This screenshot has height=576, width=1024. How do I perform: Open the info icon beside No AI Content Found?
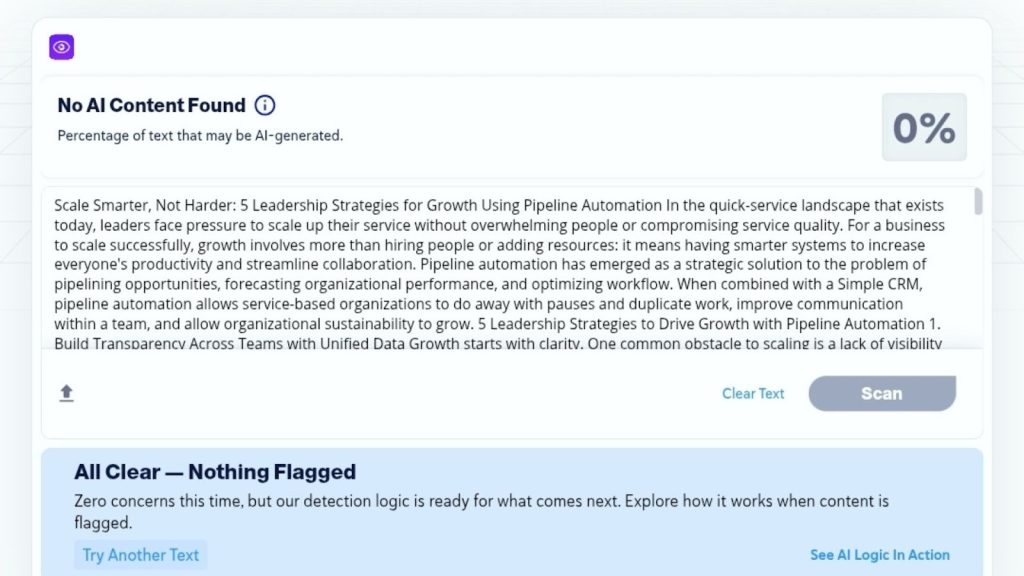coord(265,105)
